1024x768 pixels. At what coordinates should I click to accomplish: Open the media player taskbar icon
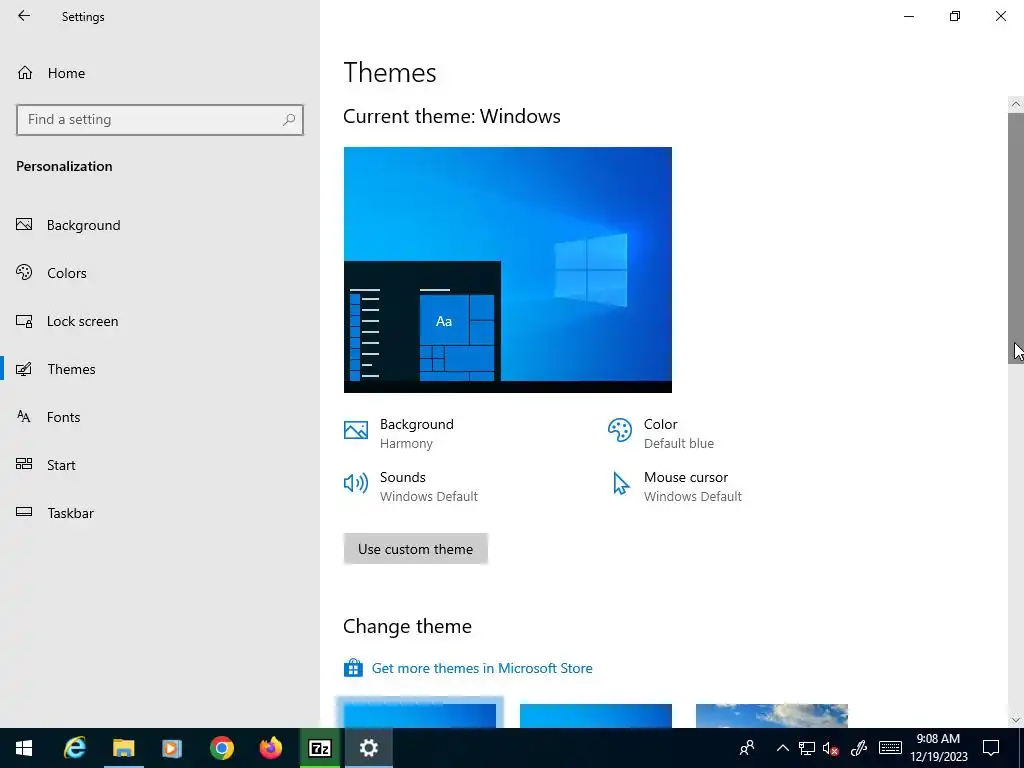(x=172, y=748)
